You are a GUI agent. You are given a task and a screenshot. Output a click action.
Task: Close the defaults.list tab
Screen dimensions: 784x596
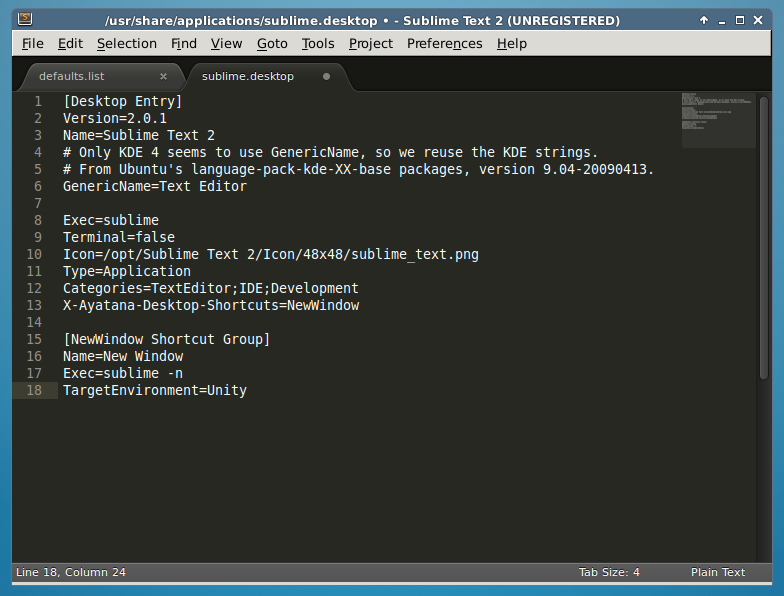163,76
